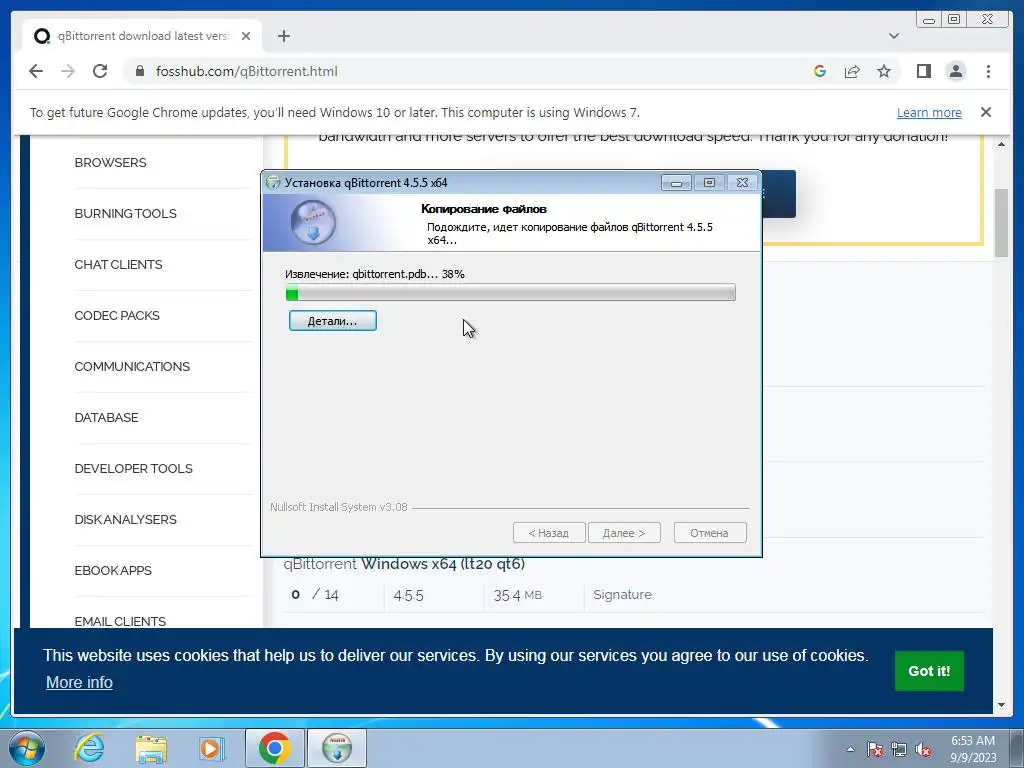Open Windows Media Player from taskbar
Viewport: 1024px width, 768px height.
click(x=211, y=748)
